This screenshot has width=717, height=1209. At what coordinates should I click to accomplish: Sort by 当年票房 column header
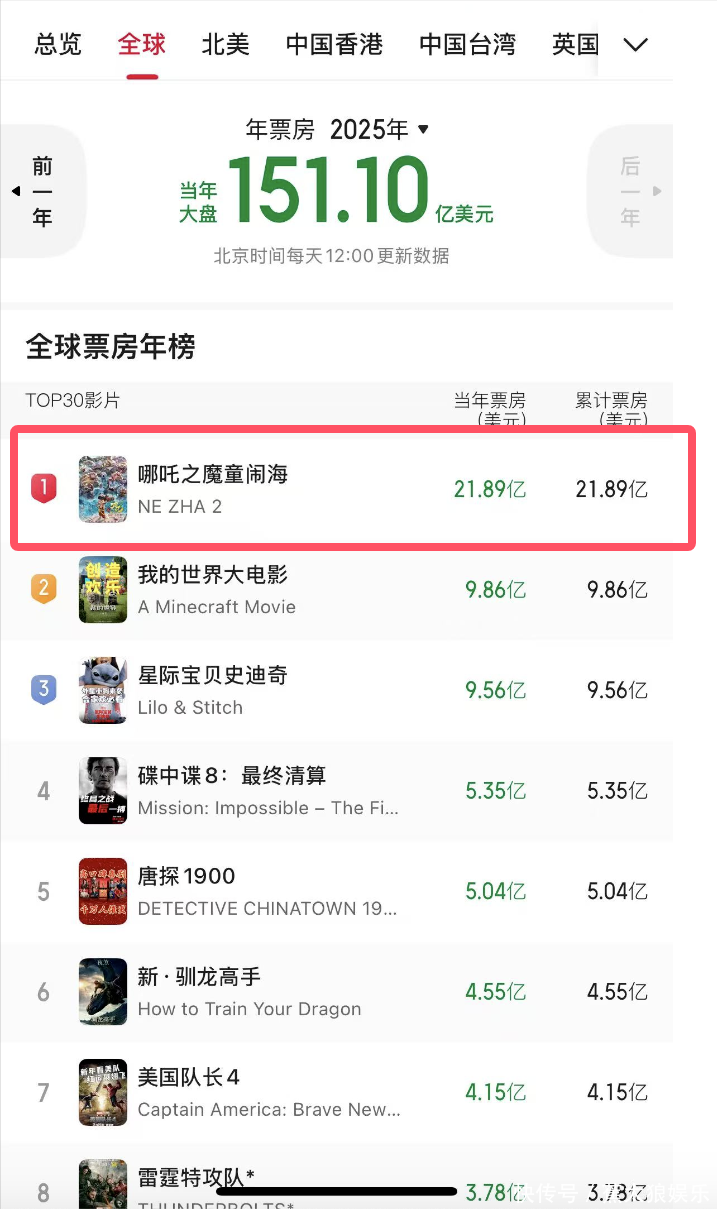pyautogui.click(x=489, y=409)
